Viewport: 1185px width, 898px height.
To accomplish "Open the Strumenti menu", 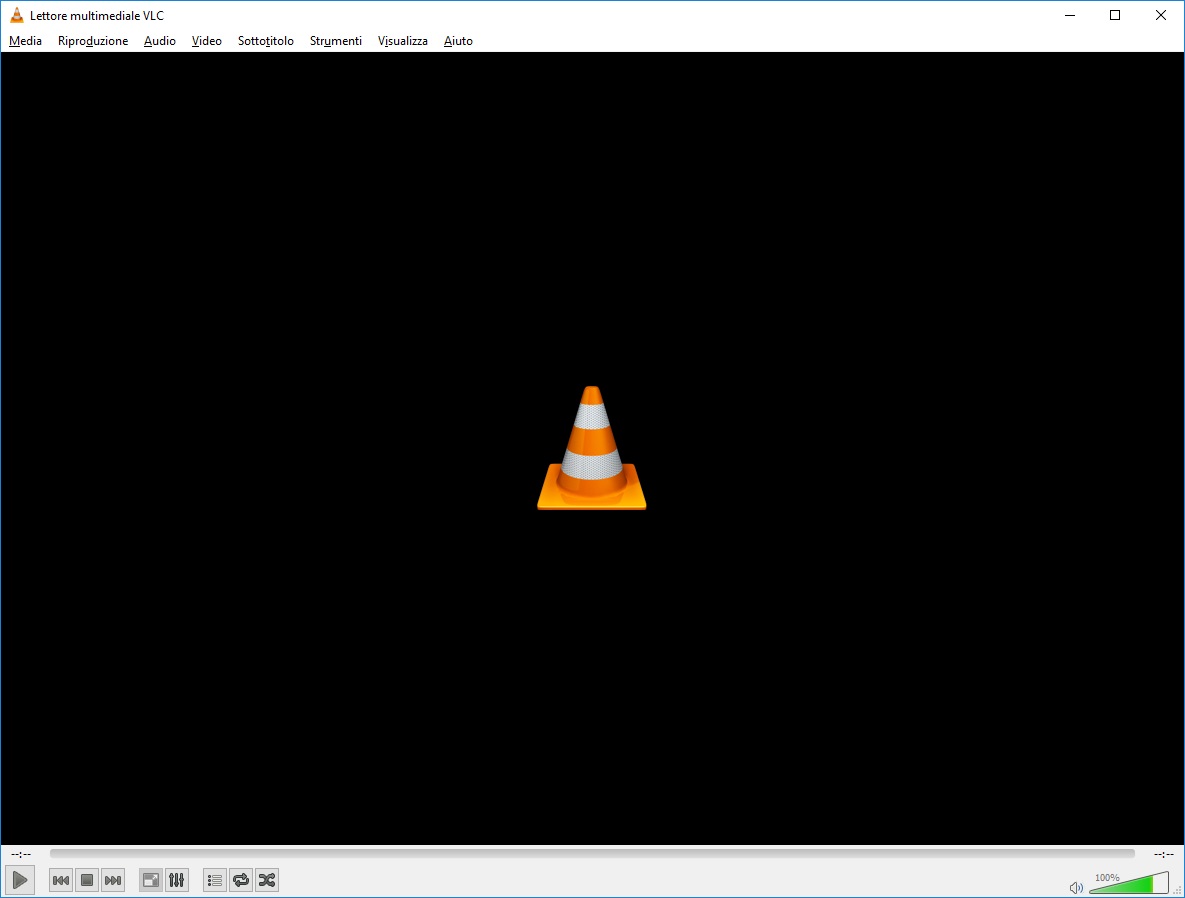I will 336,41.
